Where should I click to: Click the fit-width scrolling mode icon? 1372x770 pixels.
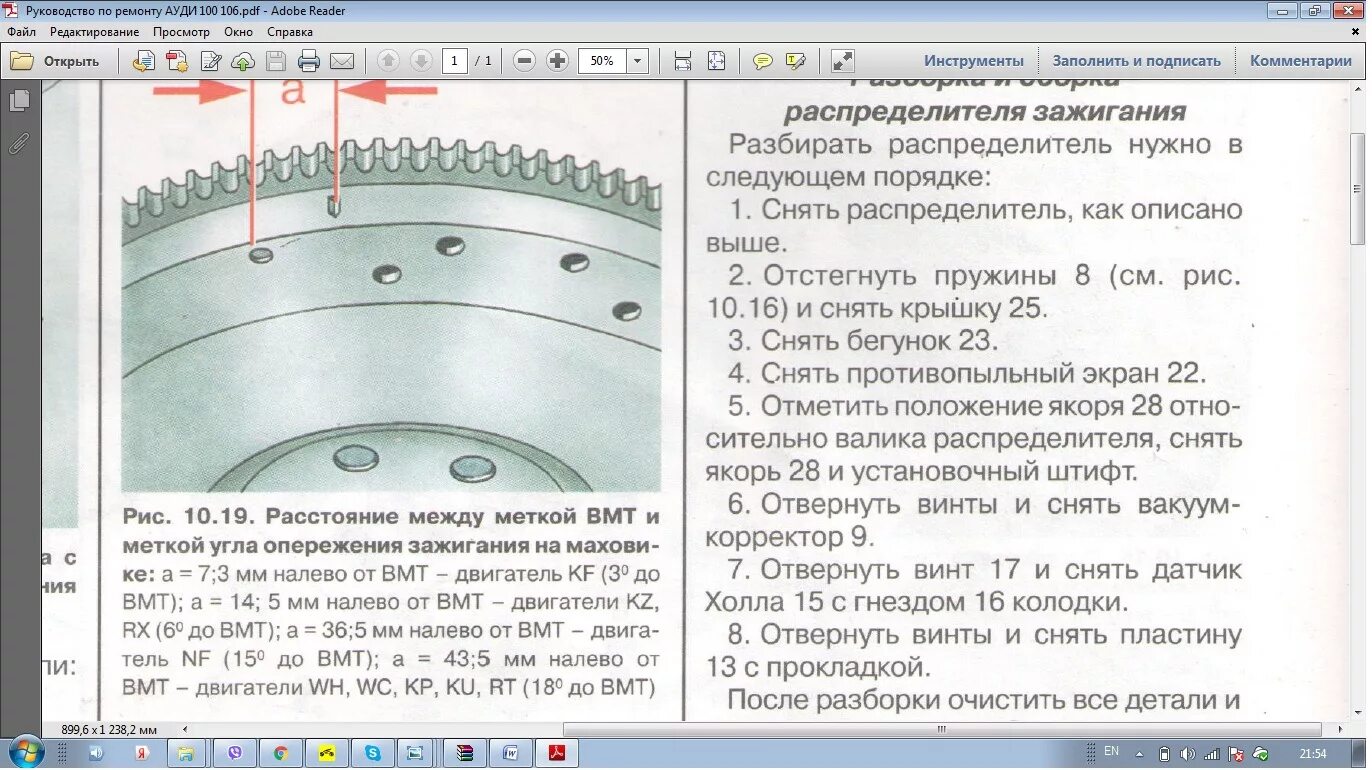(683, 61)
